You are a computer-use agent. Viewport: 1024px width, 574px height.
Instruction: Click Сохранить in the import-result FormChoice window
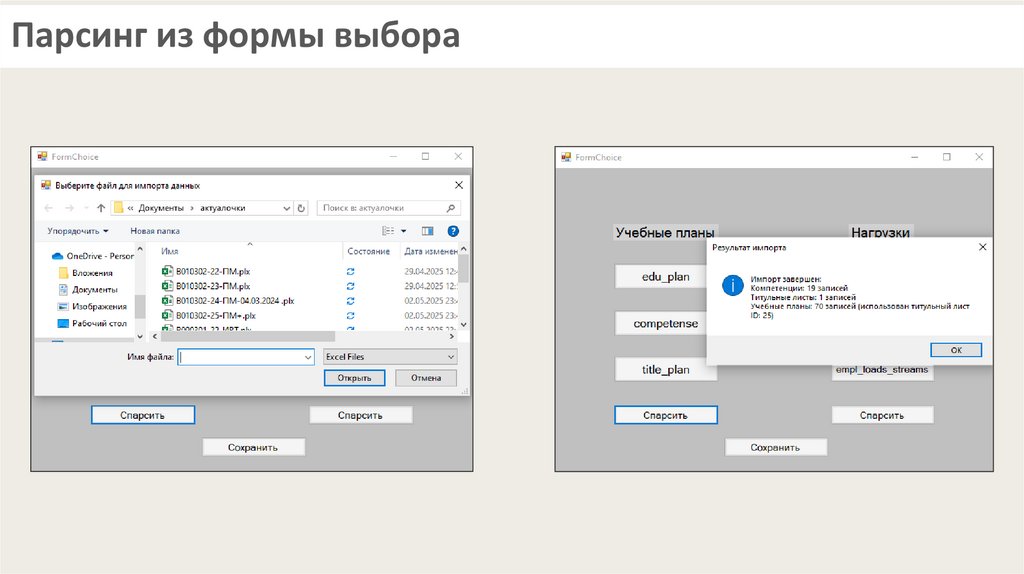(775, 447)
